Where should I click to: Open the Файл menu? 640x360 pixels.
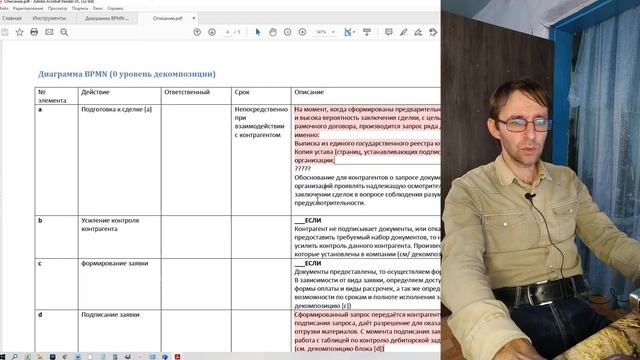(x=4, y=8)
